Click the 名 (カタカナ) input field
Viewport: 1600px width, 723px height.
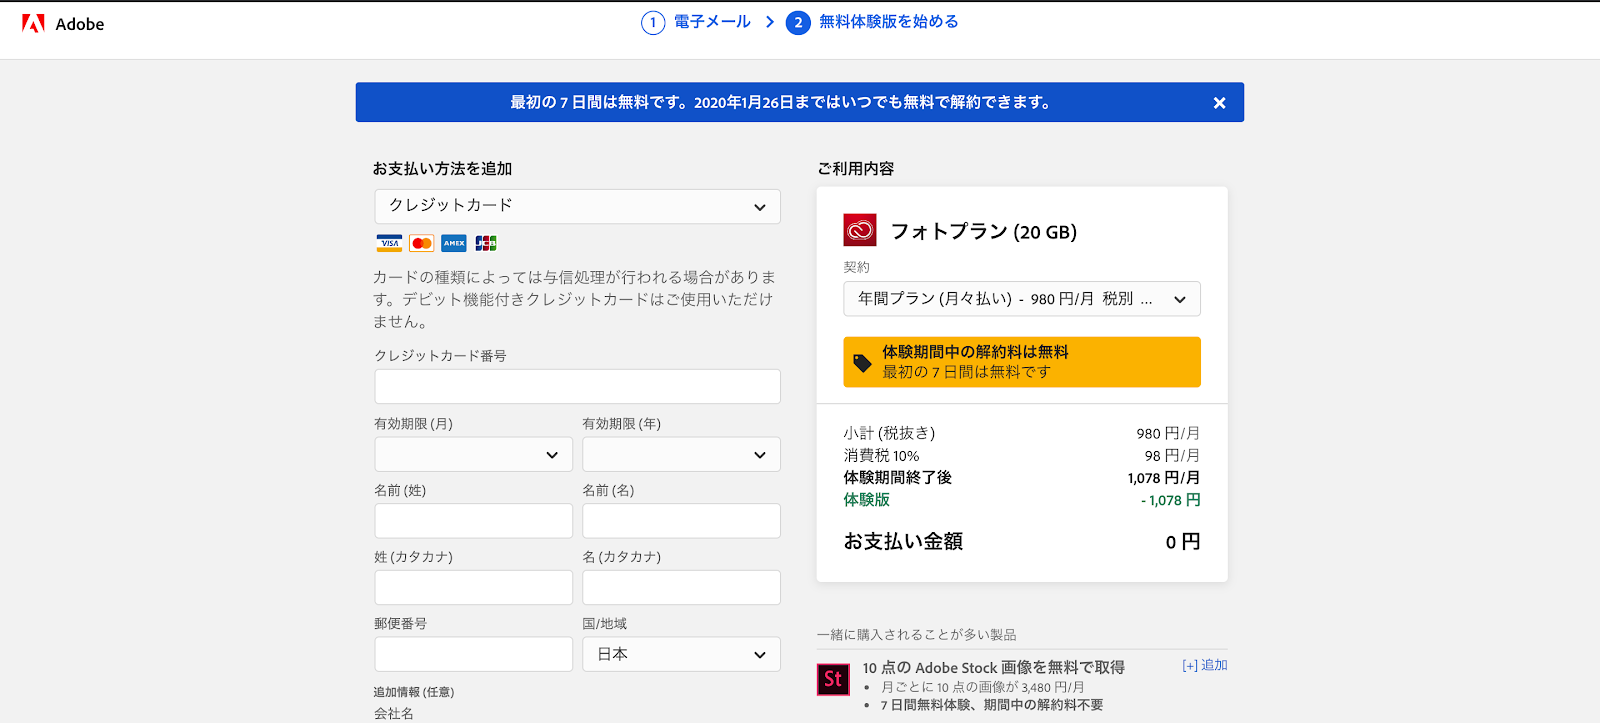tap(681, 587)
